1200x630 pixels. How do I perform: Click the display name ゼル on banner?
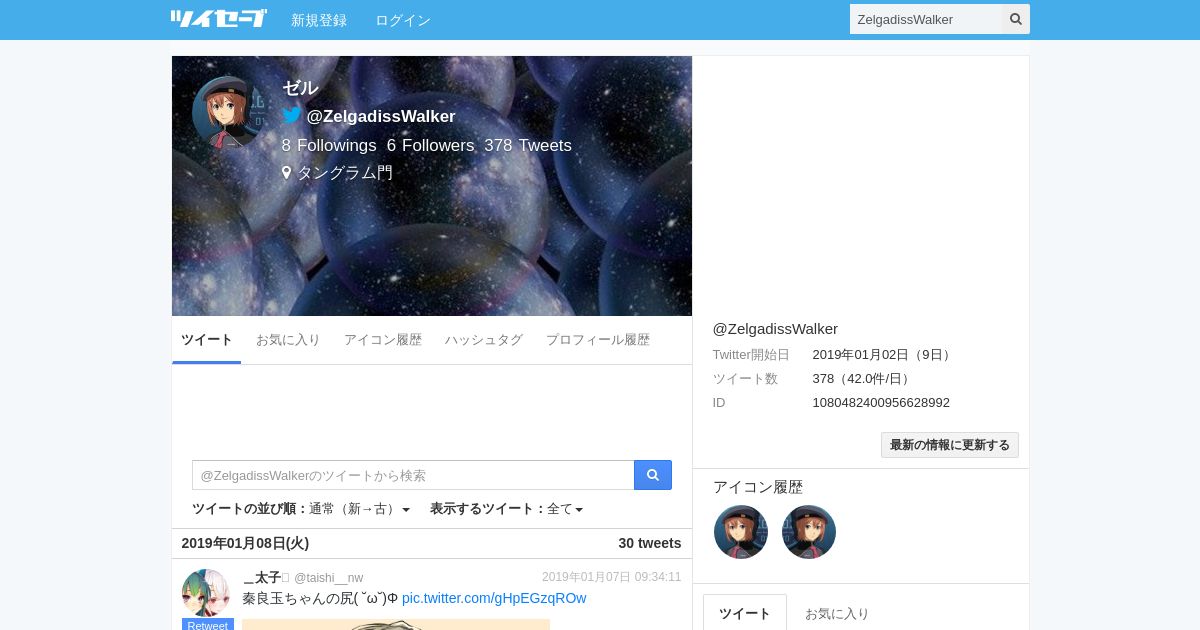point(300,88)
